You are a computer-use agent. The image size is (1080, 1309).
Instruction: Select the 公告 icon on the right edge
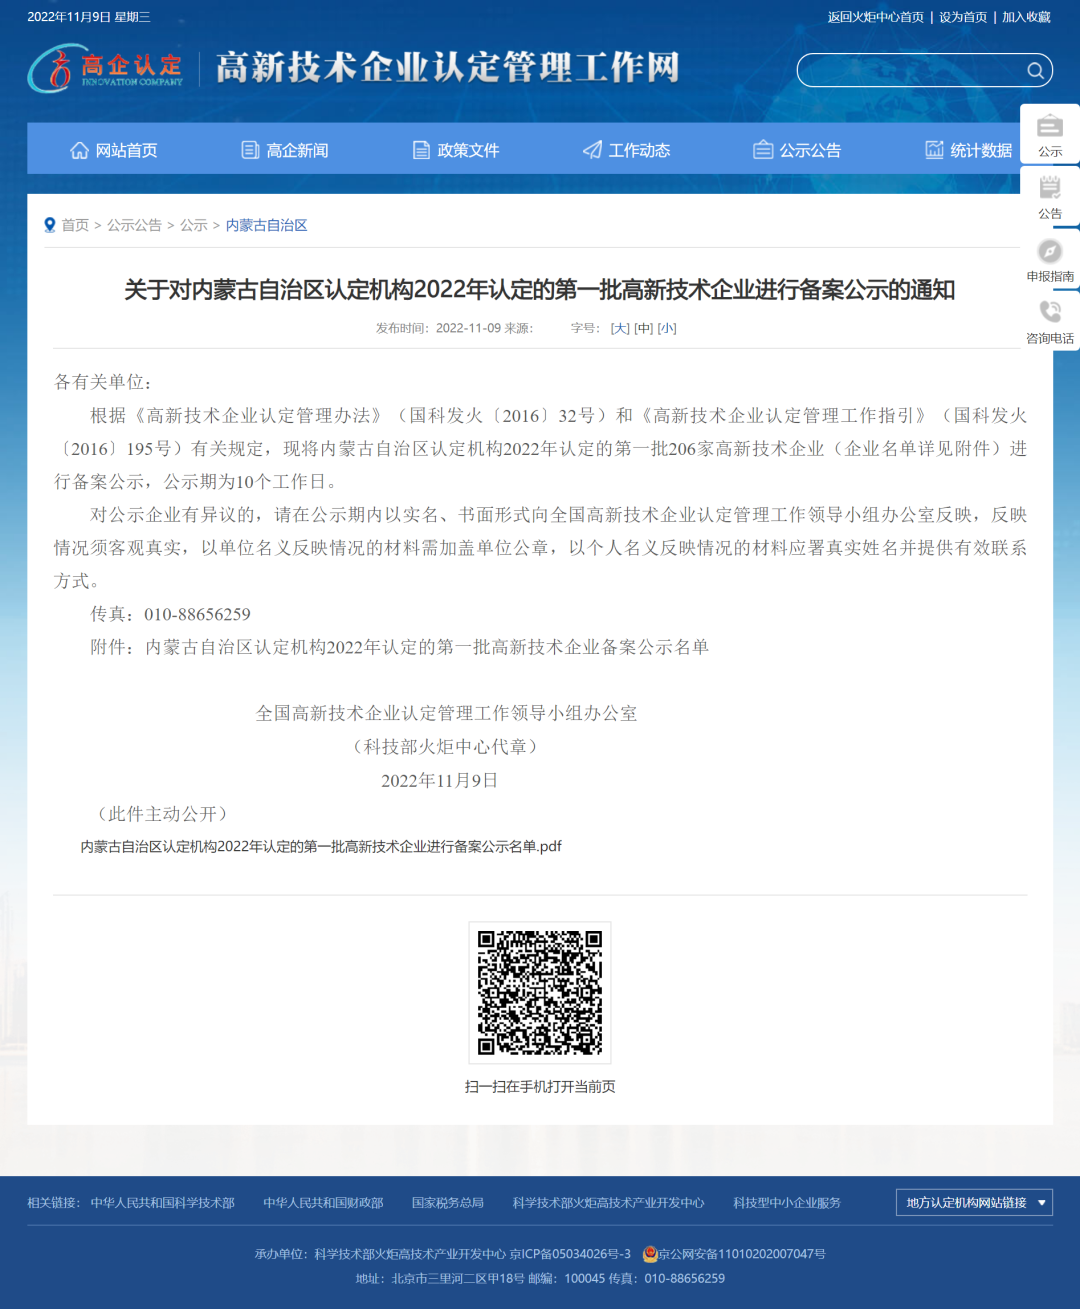coord(1049,188)
